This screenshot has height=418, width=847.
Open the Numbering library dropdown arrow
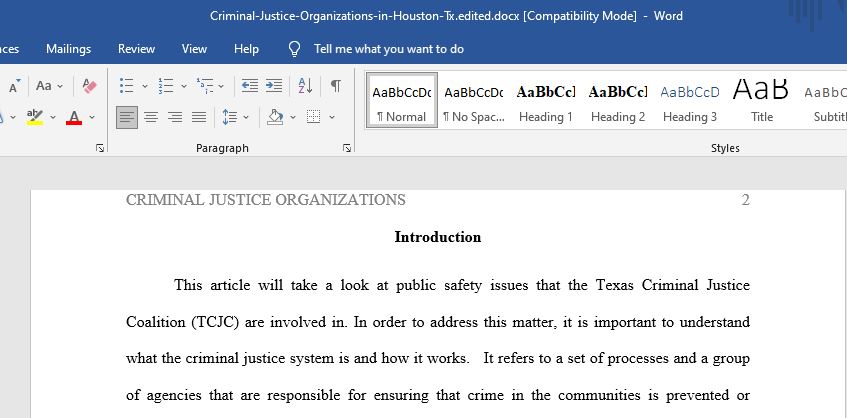point(184,86)
